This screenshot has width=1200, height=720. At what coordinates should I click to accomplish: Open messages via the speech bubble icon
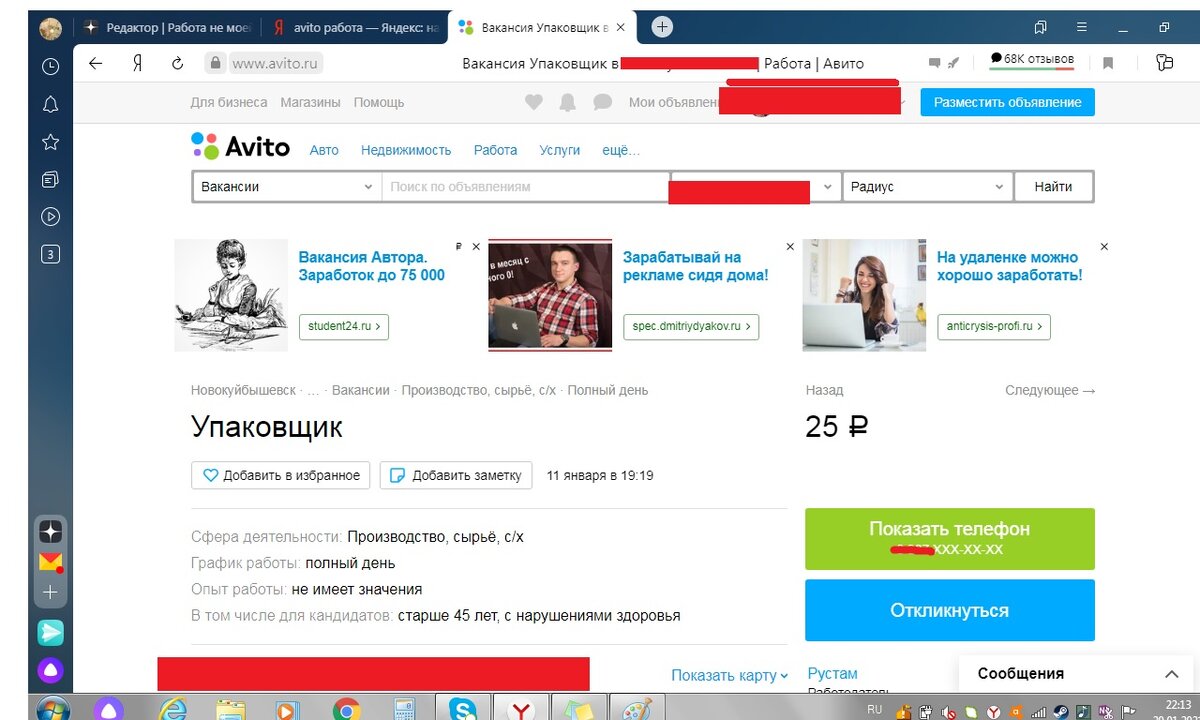(x=602, y=102)
